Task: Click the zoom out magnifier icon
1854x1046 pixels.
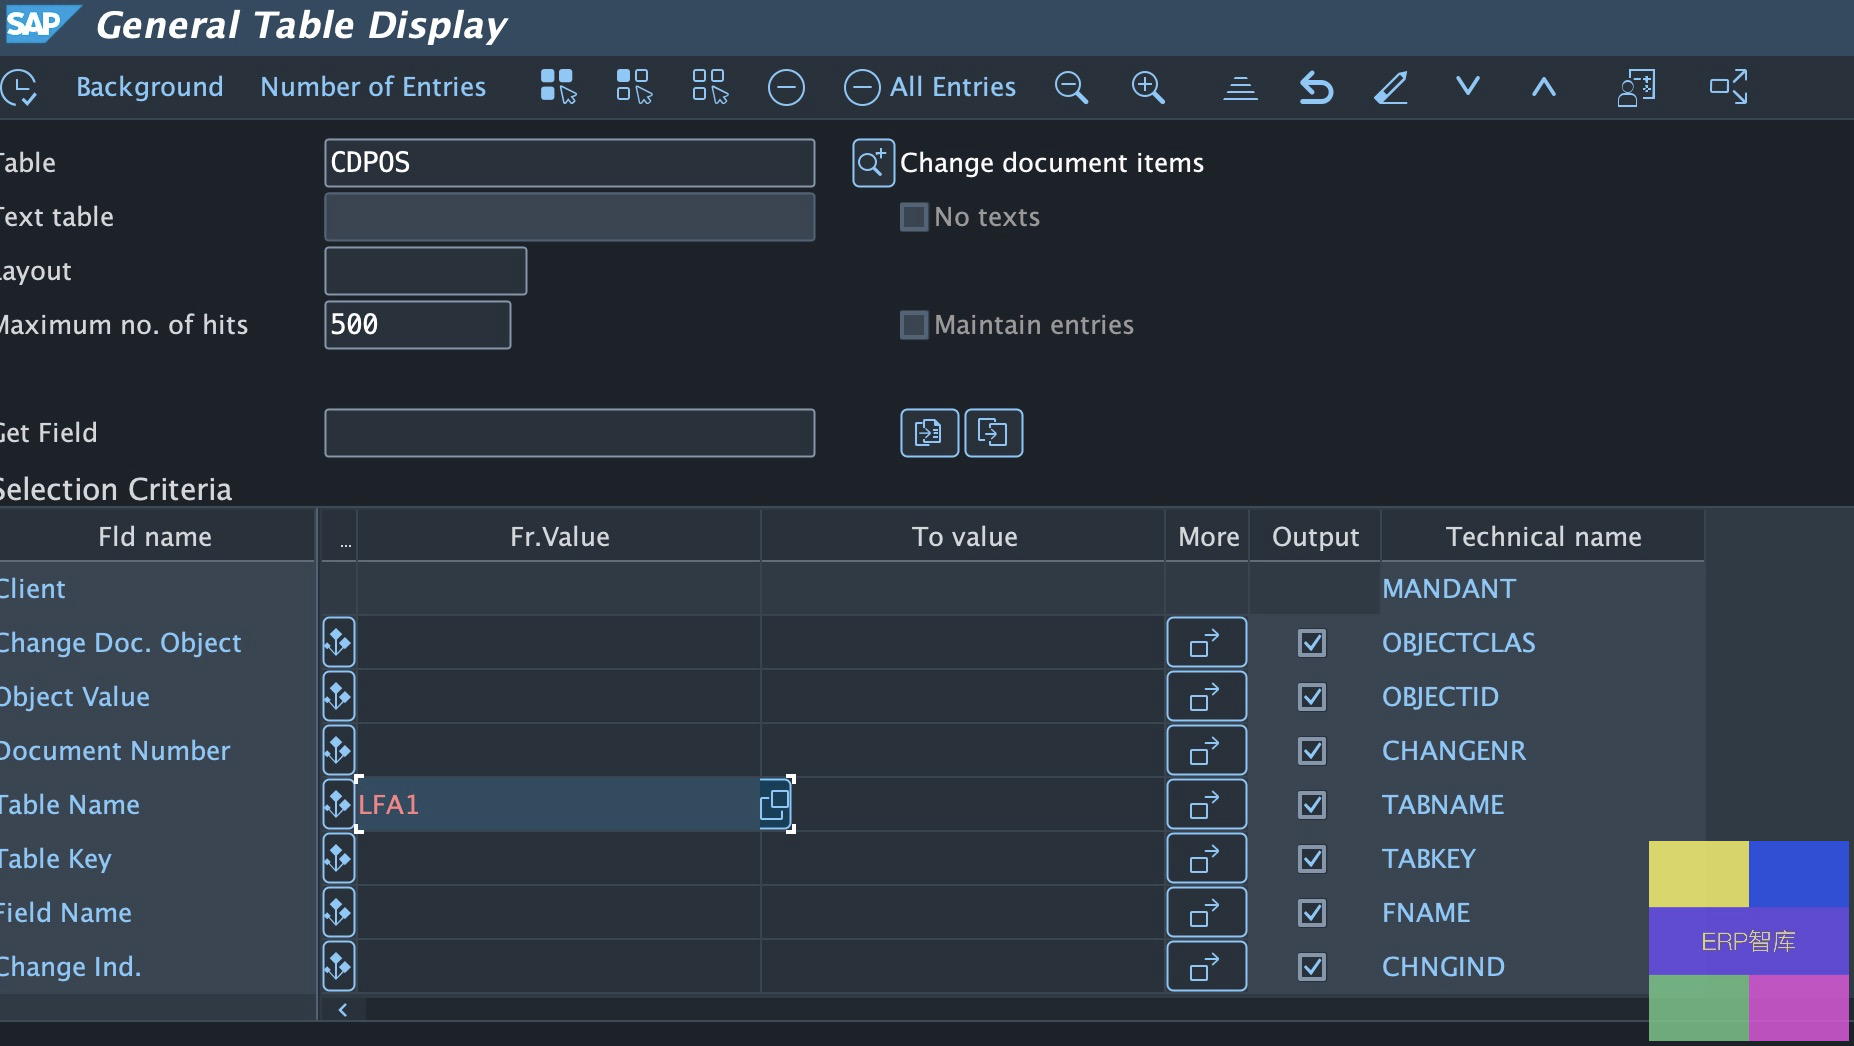Action: click(1071, 87)
